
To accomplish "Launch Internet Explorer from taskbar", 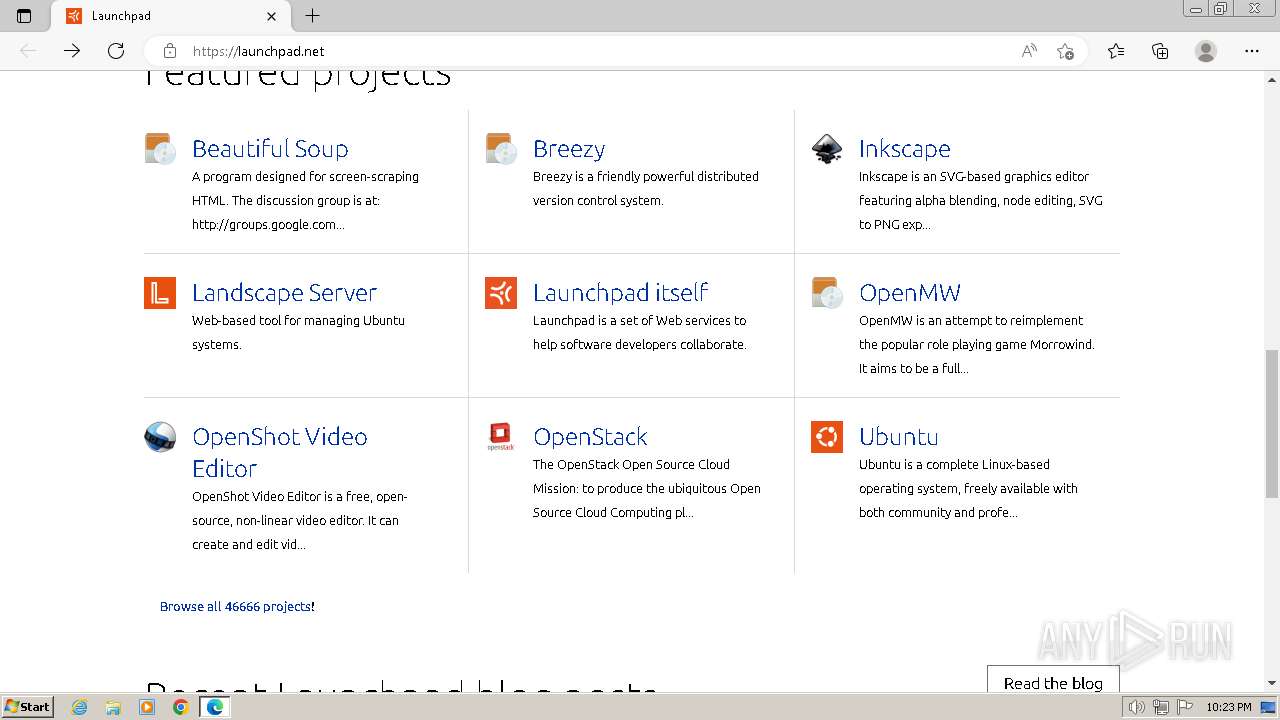I will [80, 707].
